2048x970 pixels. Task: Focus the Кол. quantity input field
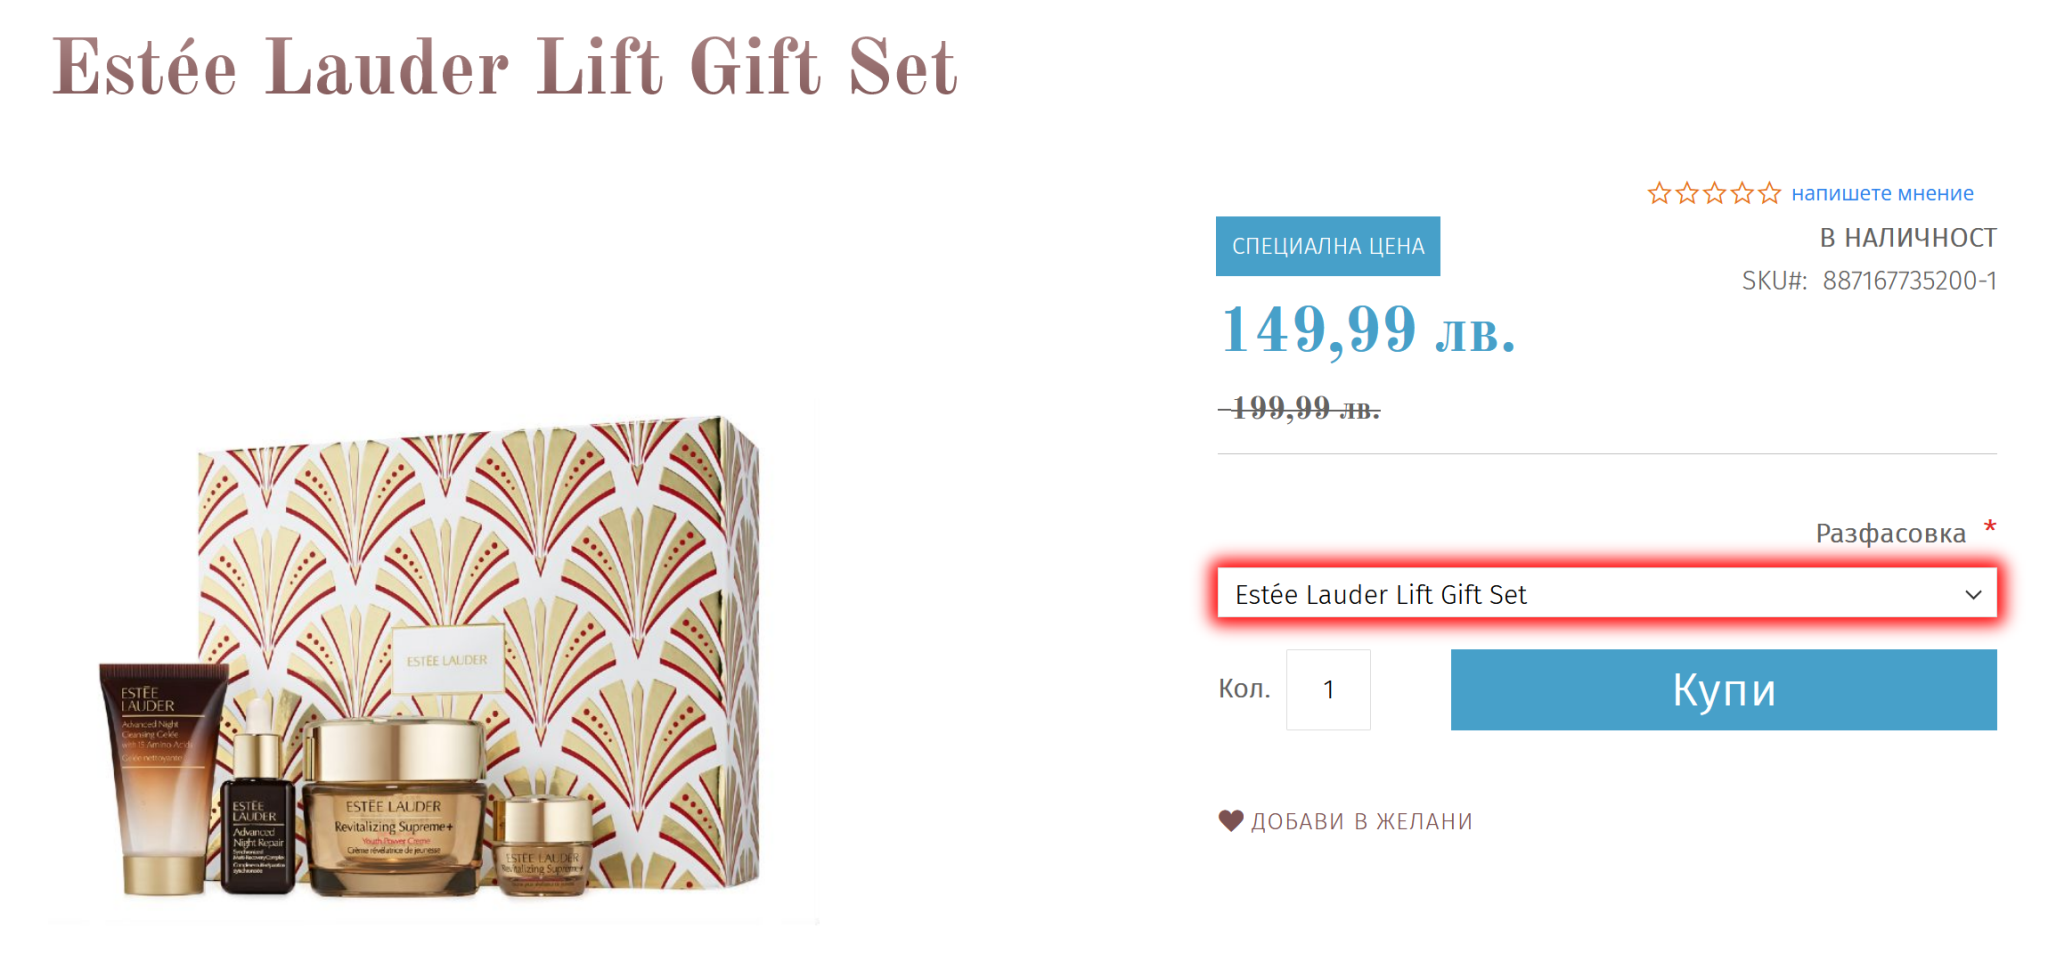point(1328,690)
